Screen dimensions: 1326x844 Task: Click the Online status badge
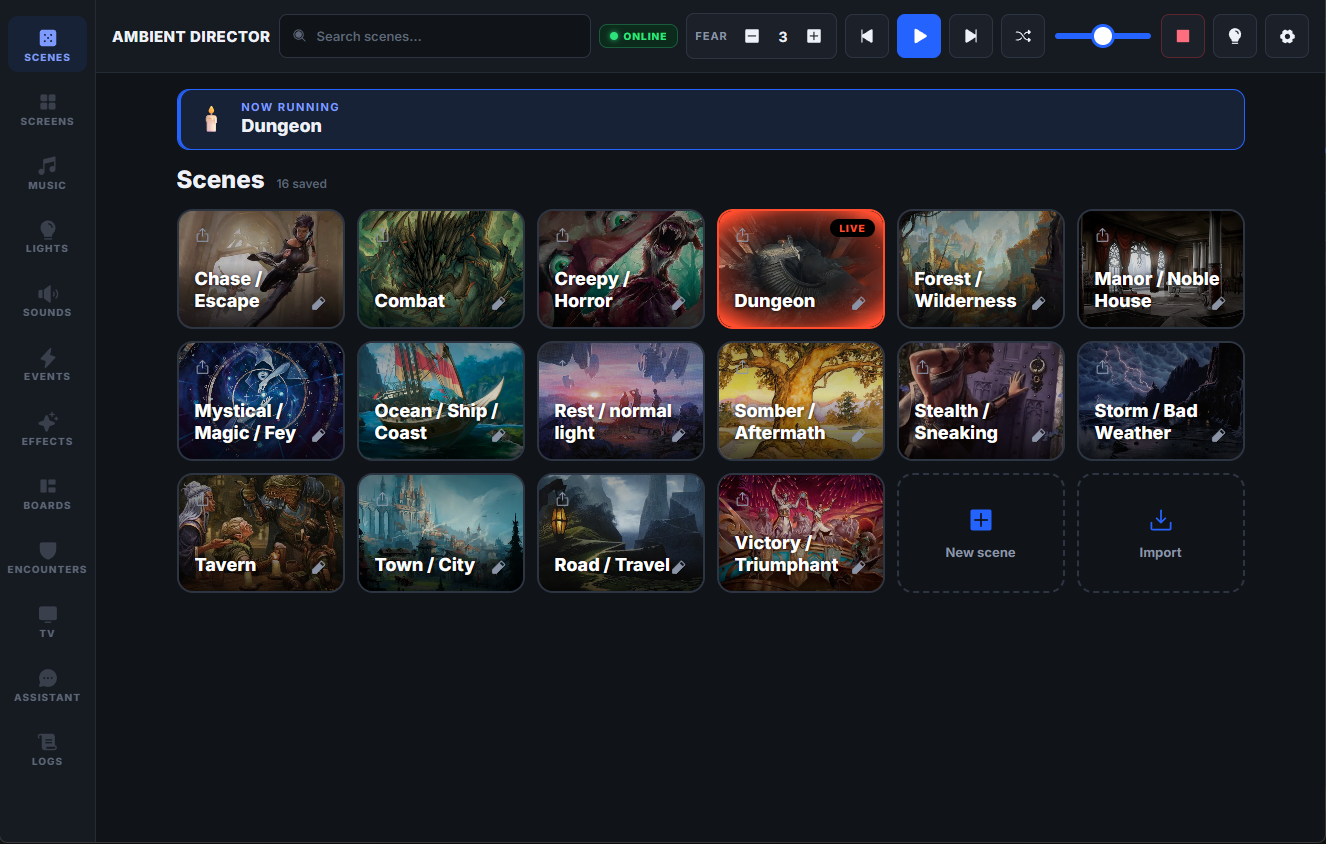(638, 36)
